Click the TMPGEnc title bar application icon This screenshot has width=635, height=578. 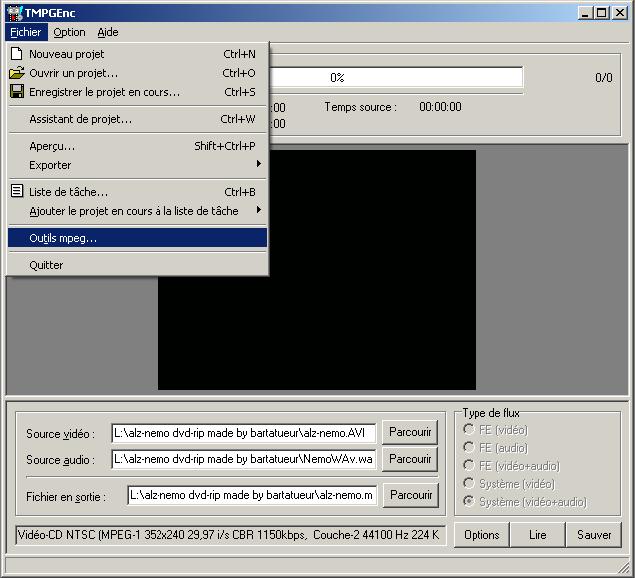pos(12,12)
